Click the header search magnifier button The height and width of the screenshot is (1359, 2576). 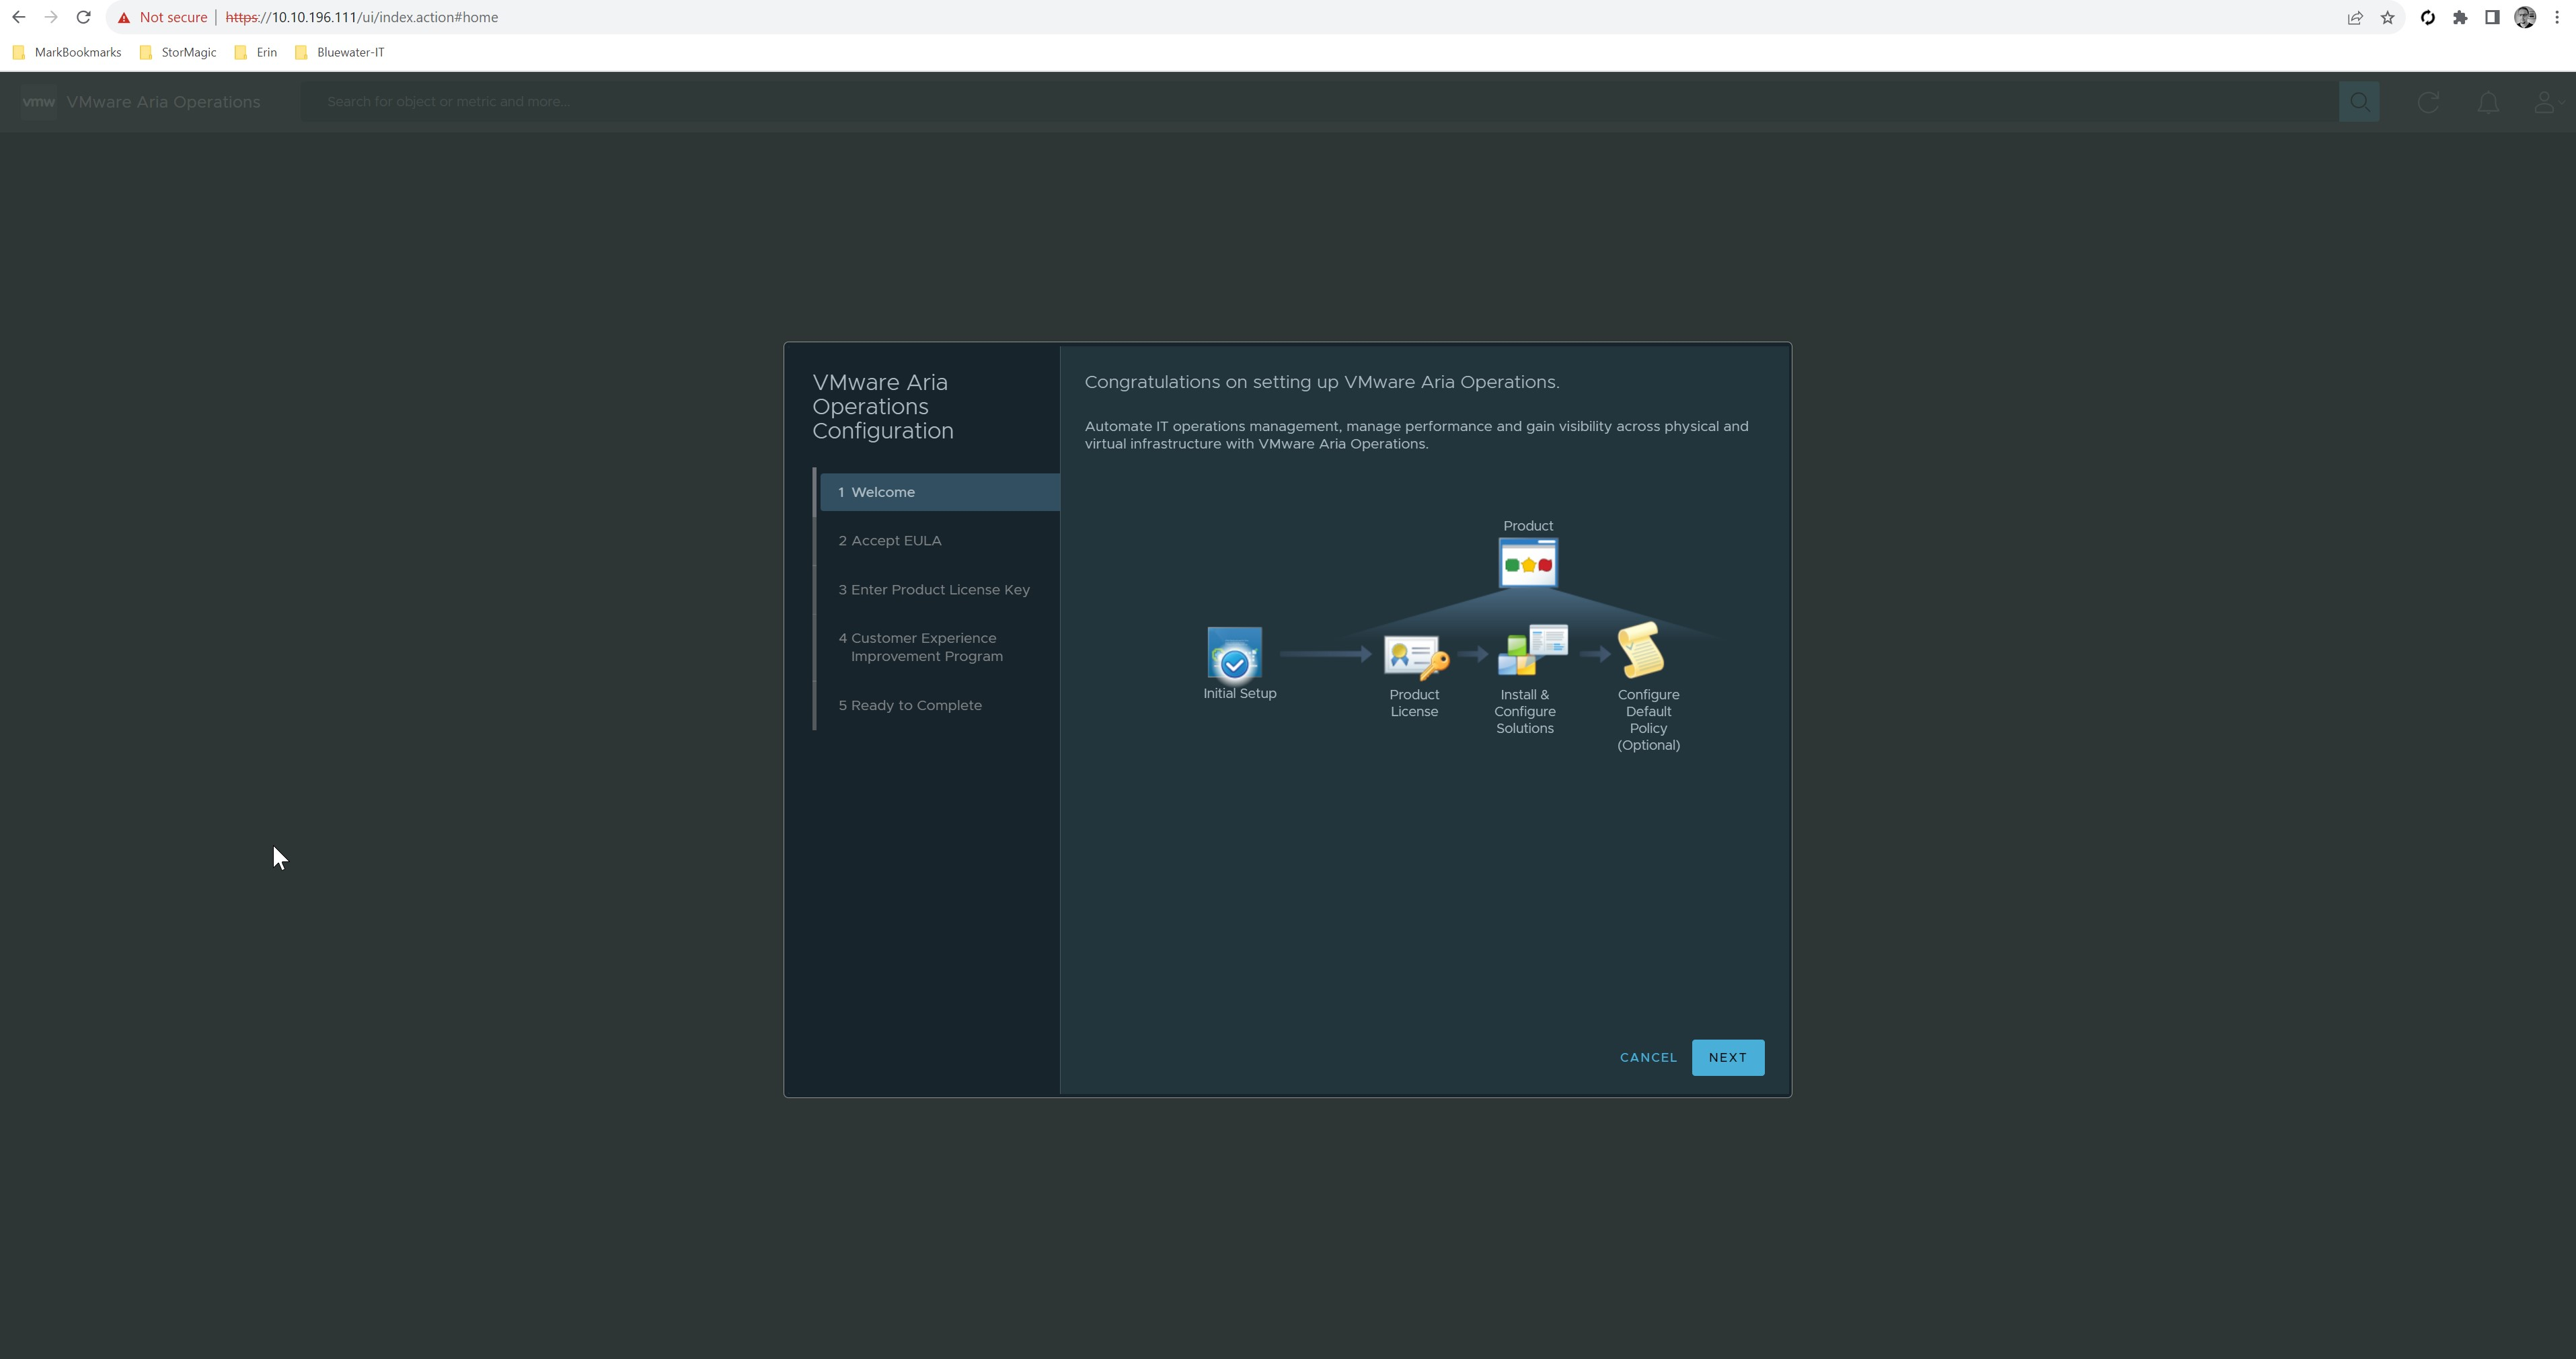(2359, 102)
